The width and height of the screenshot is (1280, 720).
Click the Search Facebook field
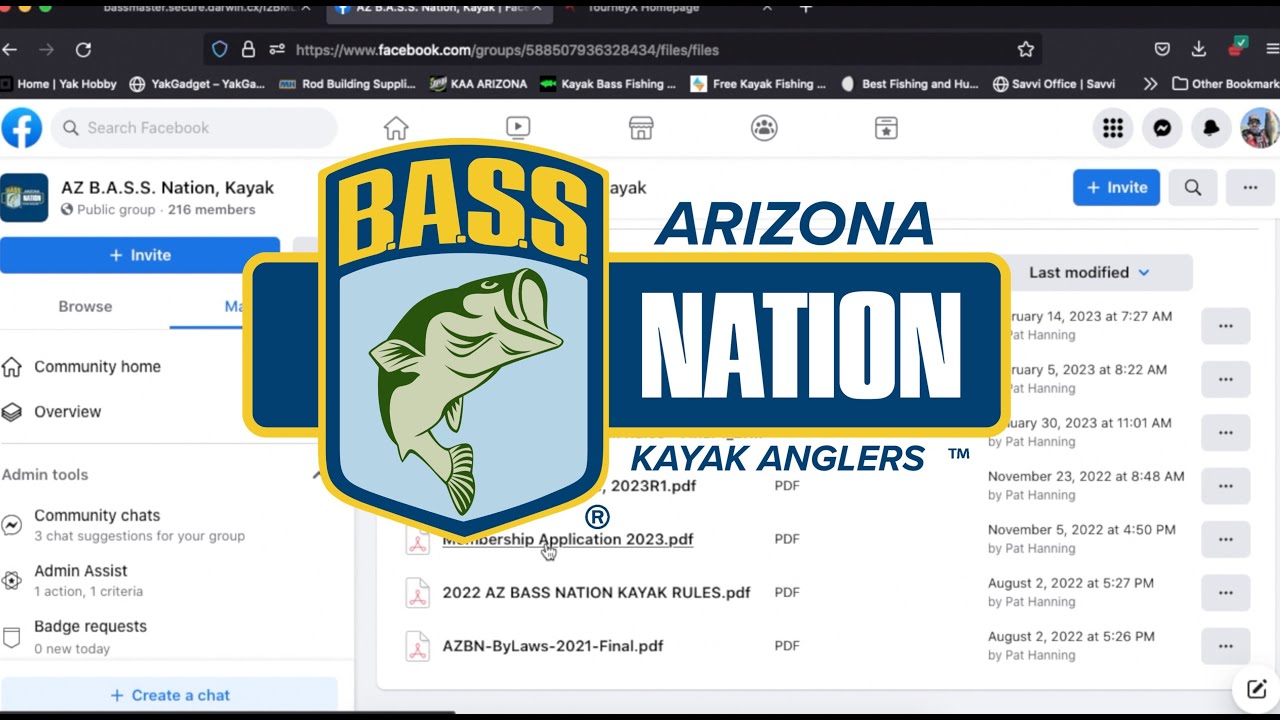click(x=194, y=128)
